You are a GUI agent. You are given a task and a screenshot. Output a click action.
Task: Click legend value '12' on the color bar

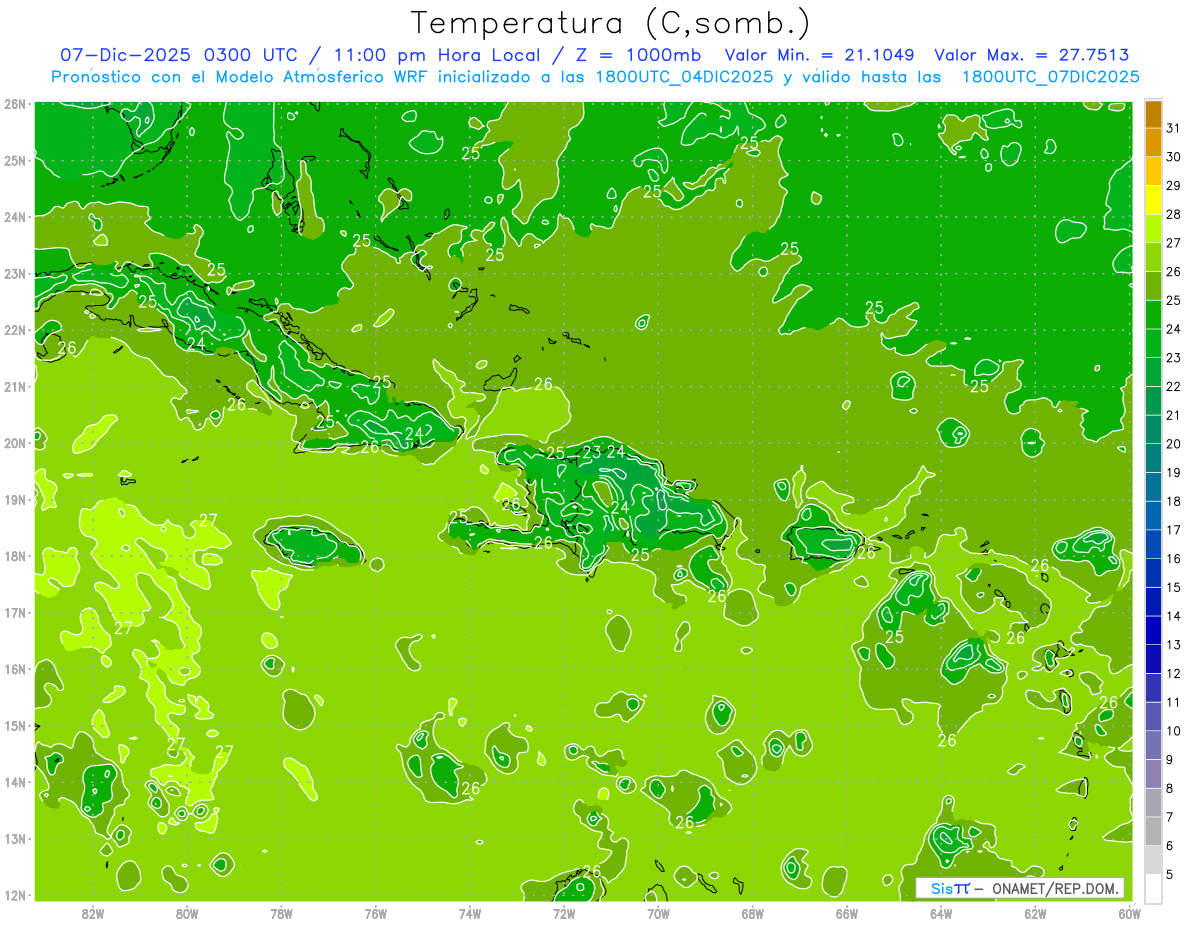[x=1173, y=673]
